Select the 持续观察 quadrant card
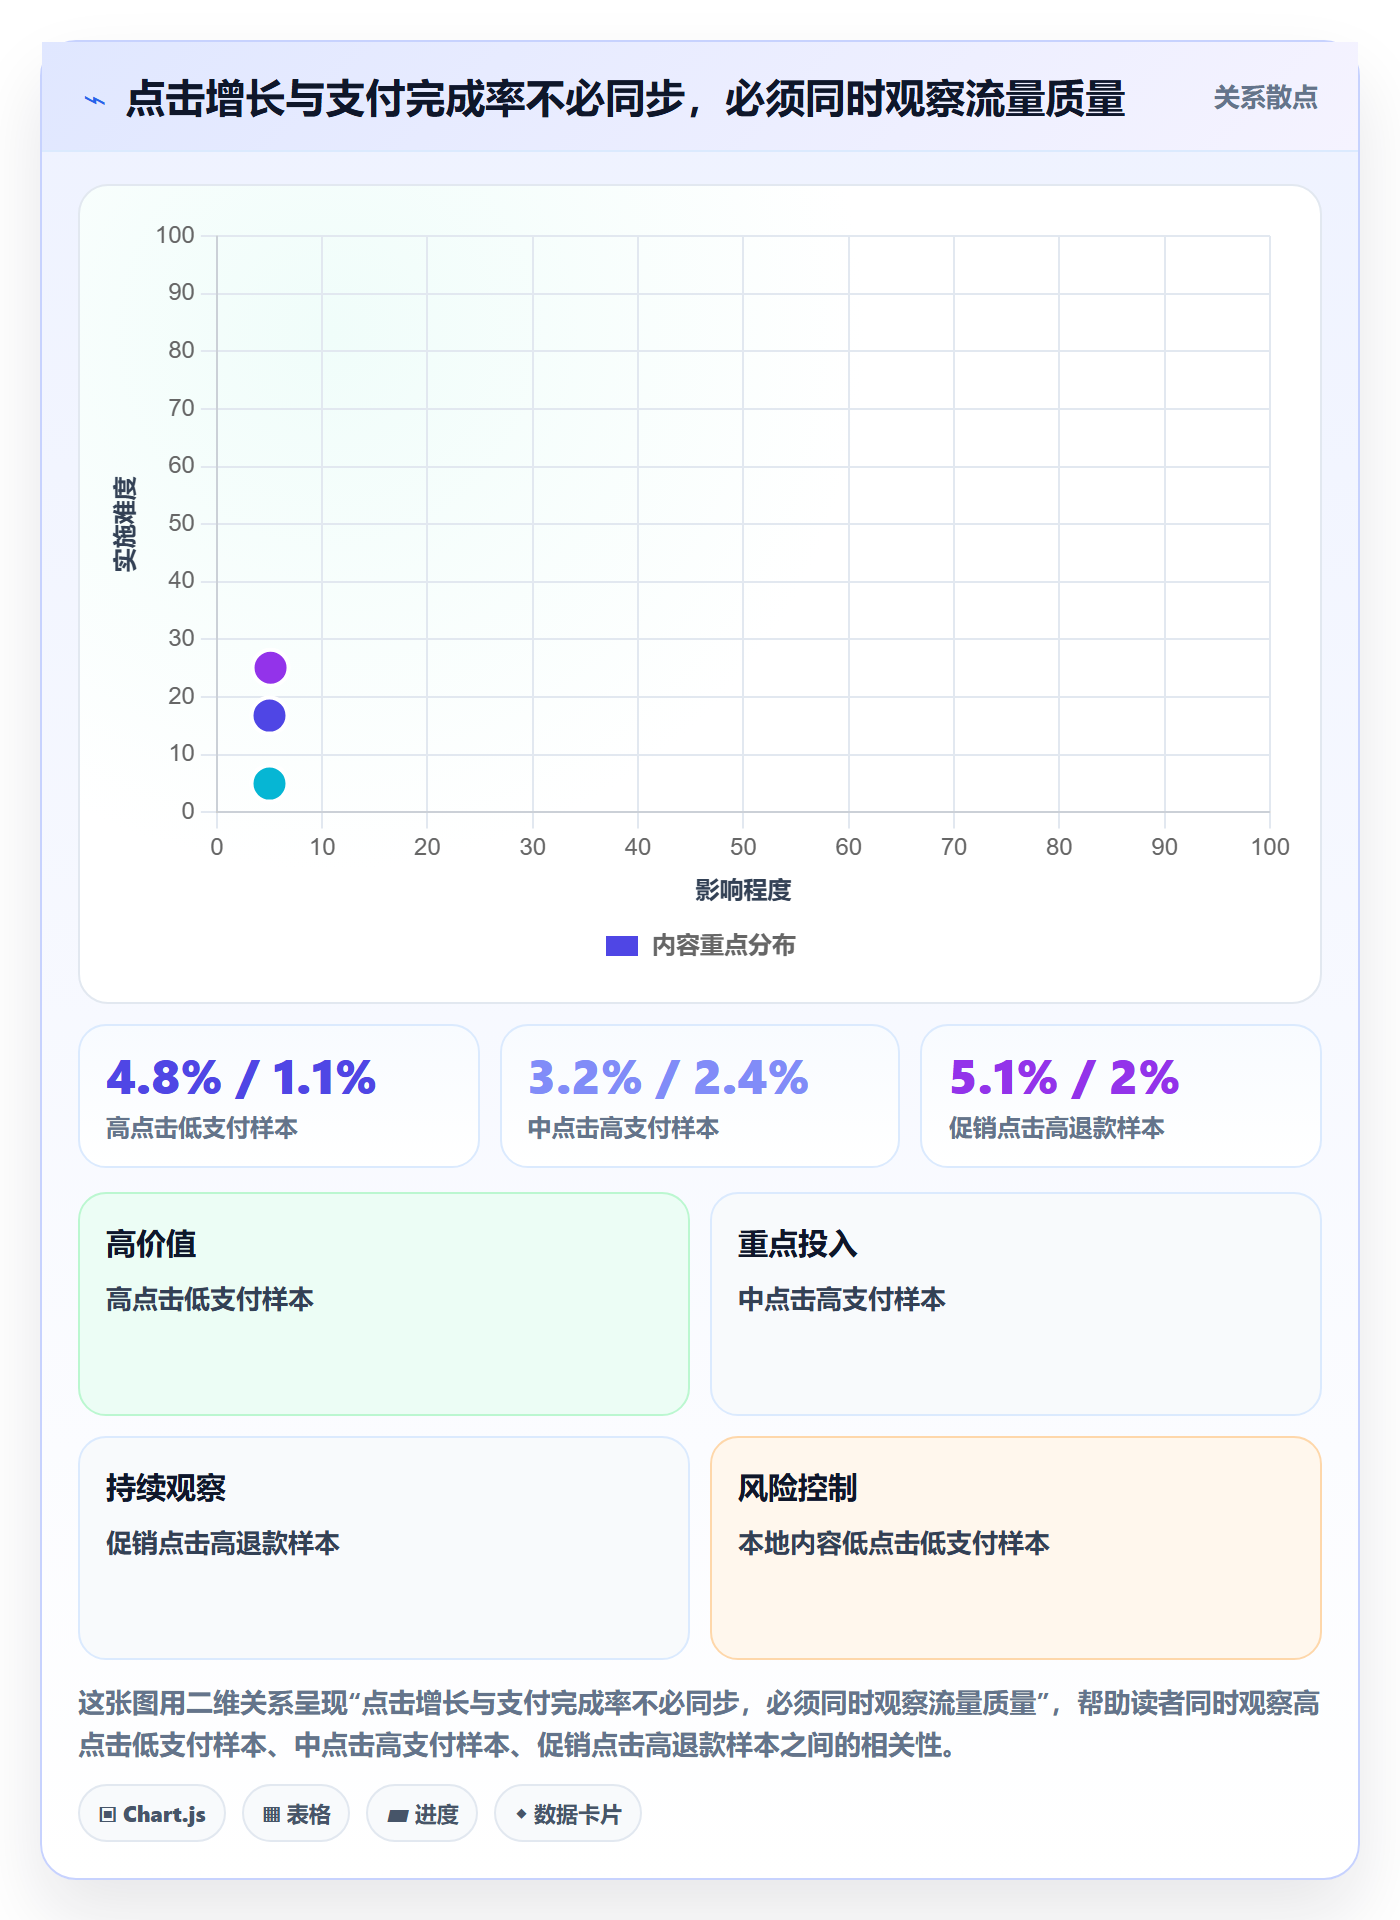This screenshot has width=1400, height=1920. tap(384, 1548)
